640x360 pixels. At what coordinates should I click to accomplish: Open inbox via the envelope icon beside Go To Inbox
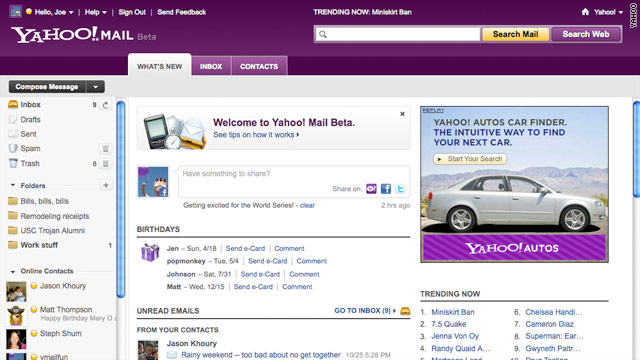(405, 311)
